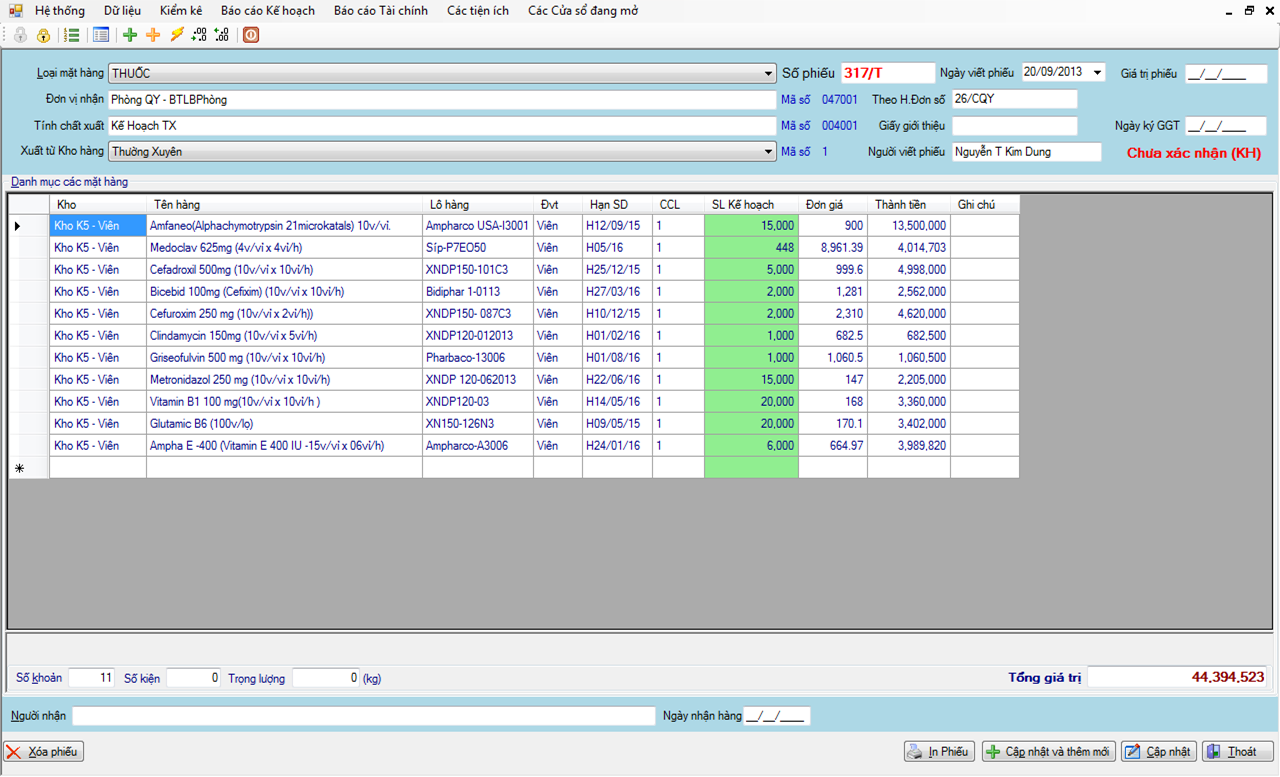Click the Giá trị phiếu date field
The image size is (1280, 777).
tap(1226, 74)
